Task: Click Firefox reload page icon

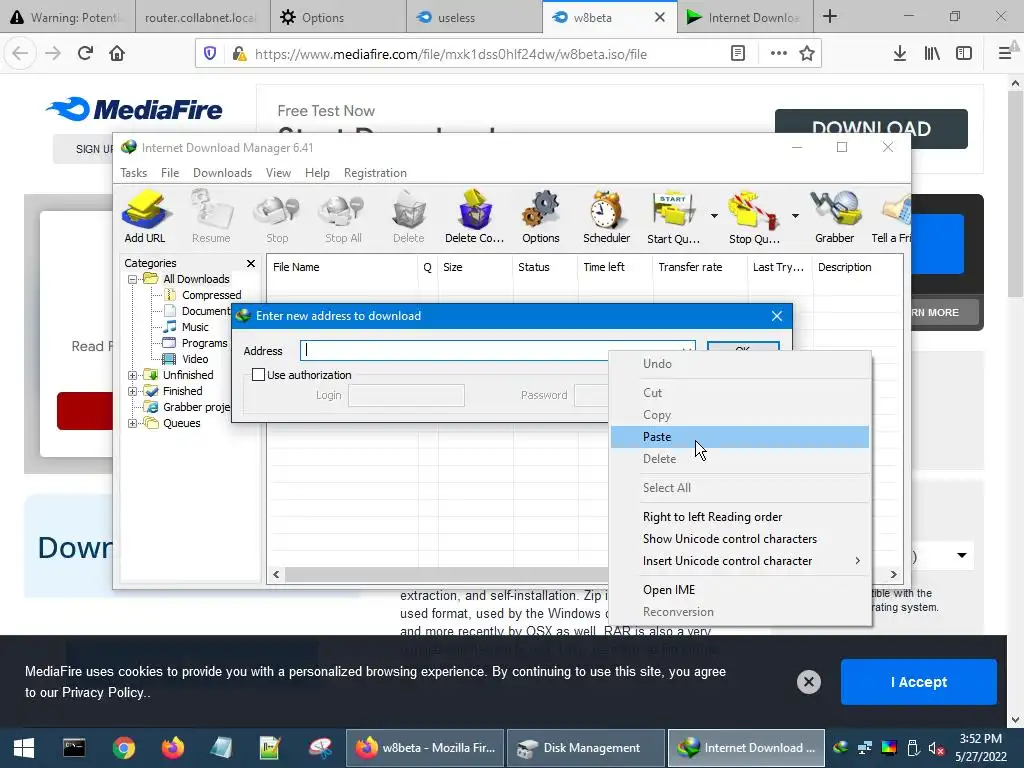Action: 85,54
